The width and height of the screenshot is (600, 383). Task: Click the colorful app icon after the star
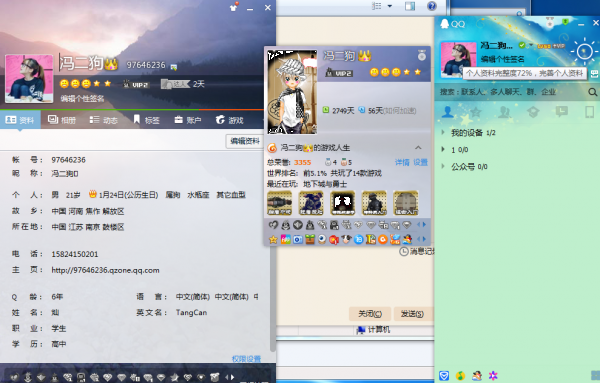click(x=285, y=240)
